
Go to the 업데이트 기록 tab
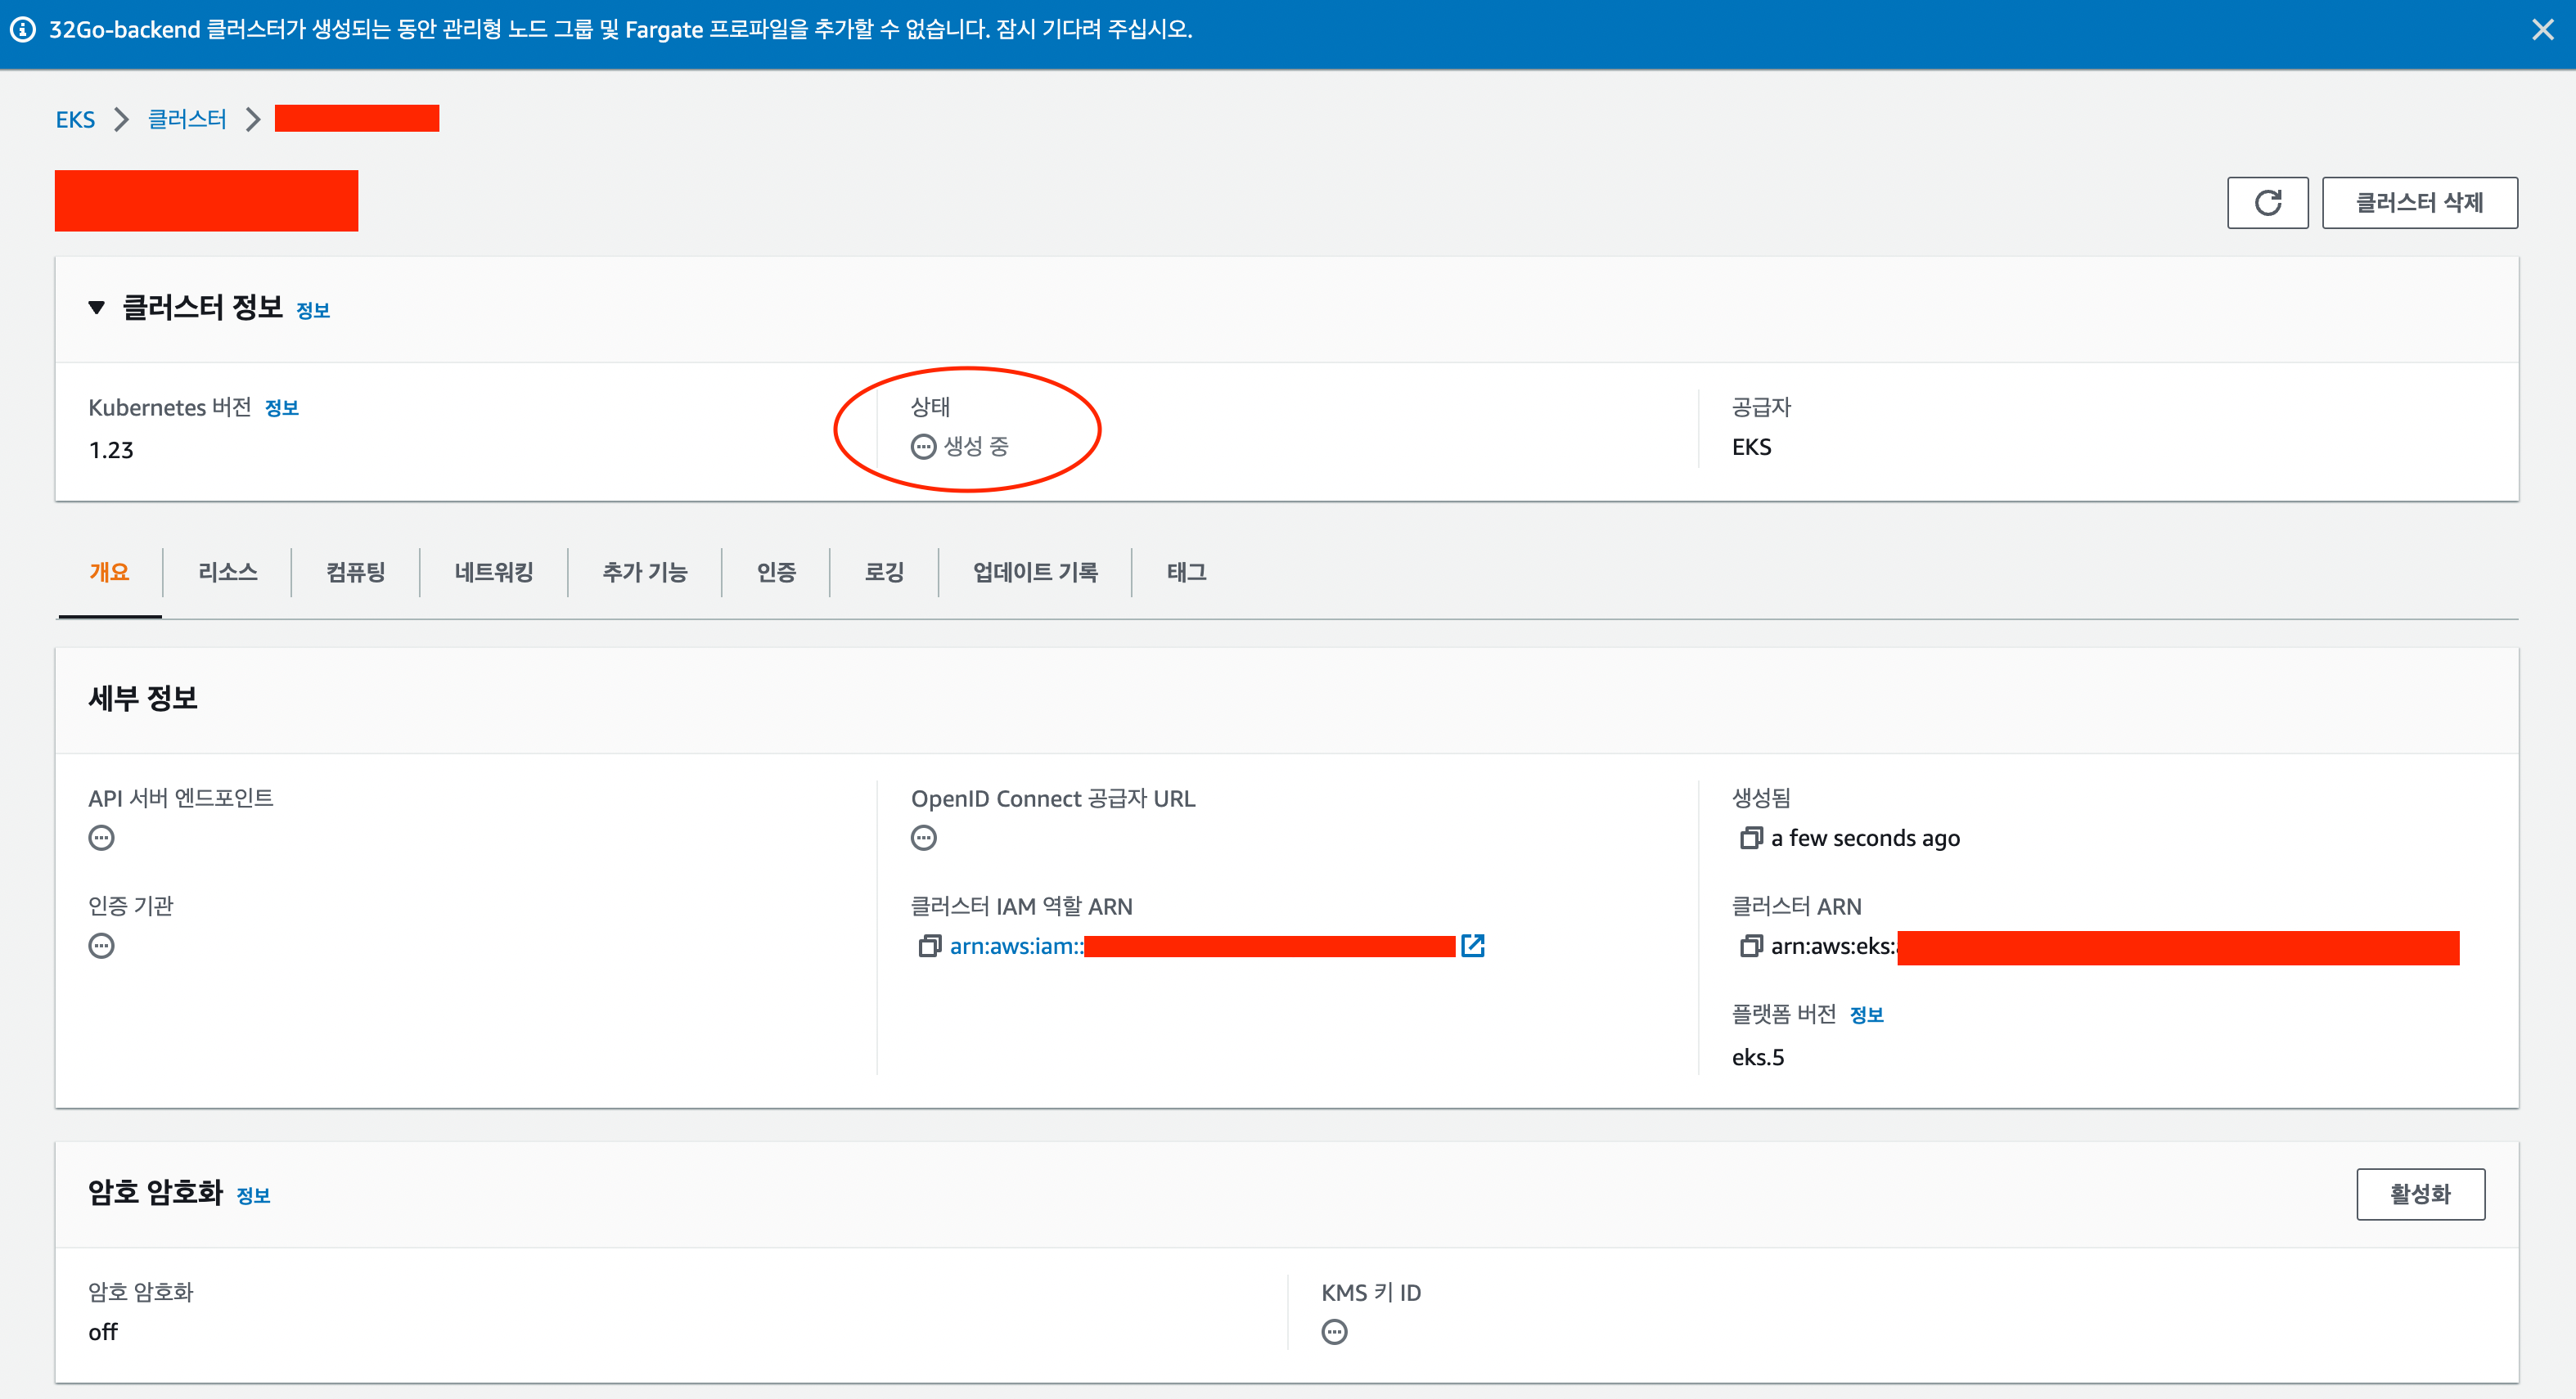click(1035, 572)
